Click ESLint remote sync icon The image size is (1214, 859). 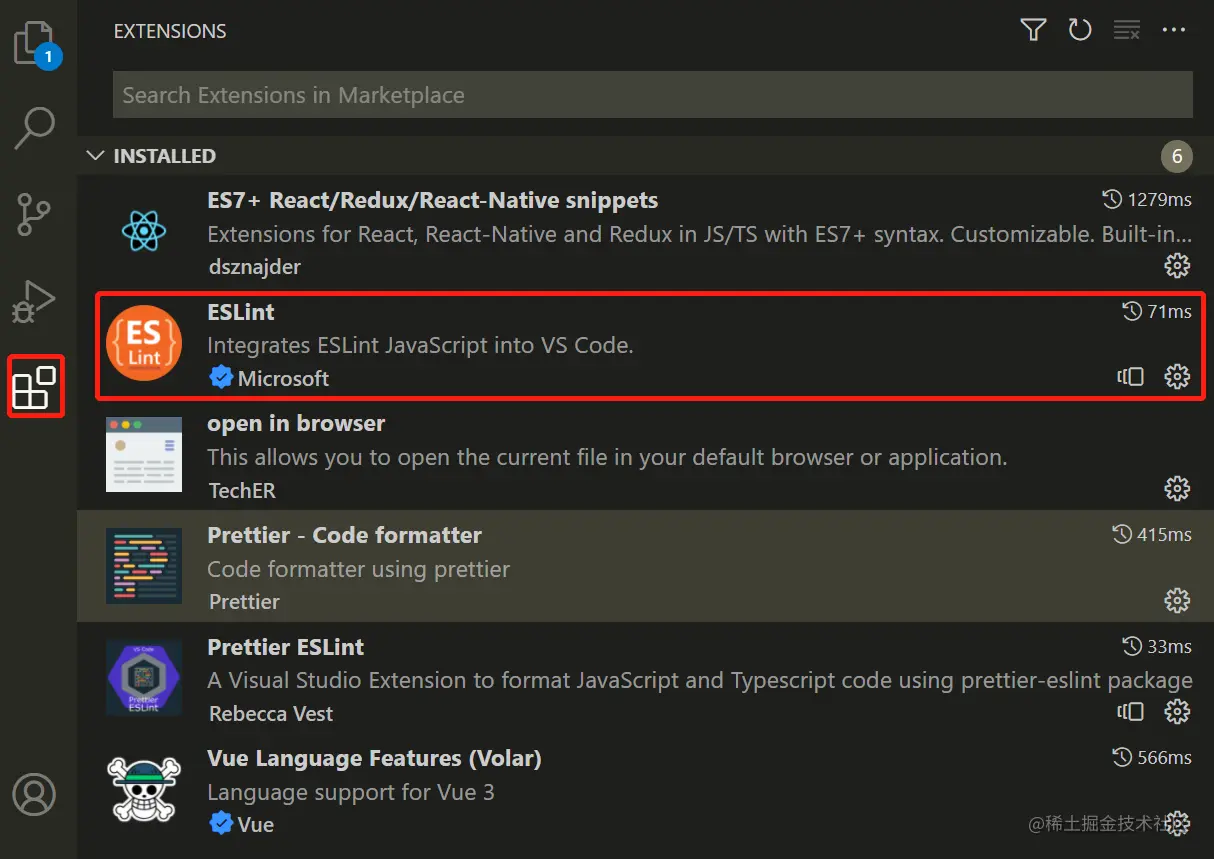coord(1131,377)
